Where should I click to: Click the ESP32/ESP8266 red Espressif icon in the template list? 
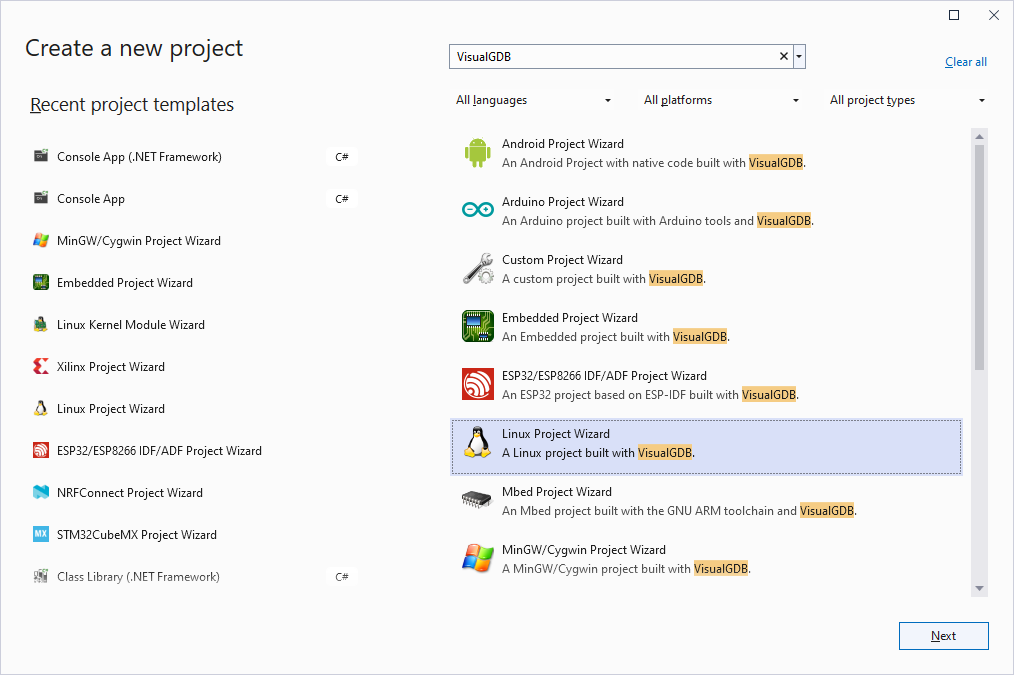(477, 384)
